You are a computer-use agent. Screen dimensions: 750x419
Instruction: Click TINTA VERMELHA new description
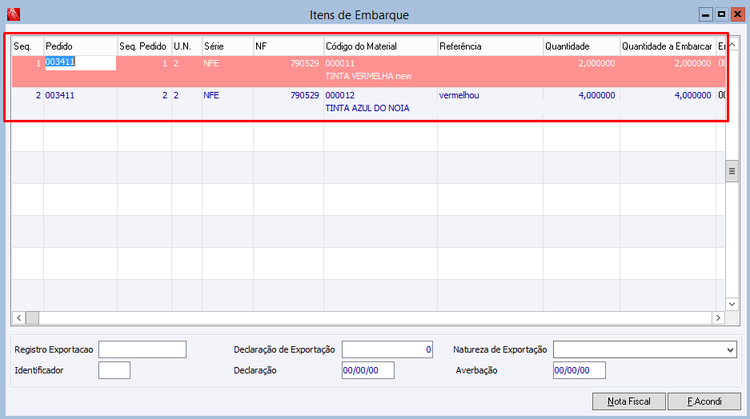368,76
